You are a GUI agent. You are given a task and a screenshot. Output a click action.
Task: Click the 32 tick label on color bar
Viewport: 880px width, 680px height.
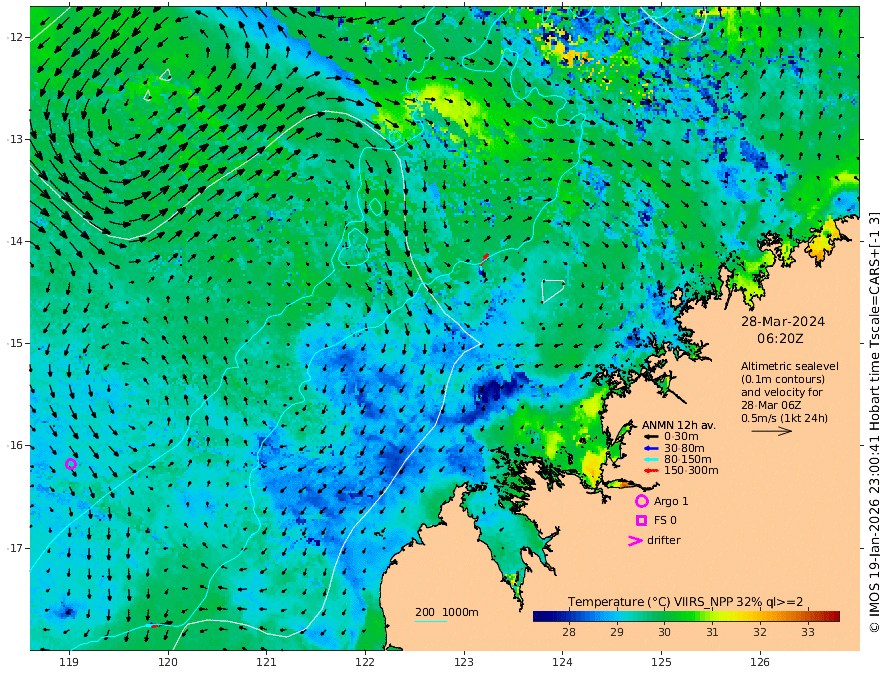tap(760, 632)
